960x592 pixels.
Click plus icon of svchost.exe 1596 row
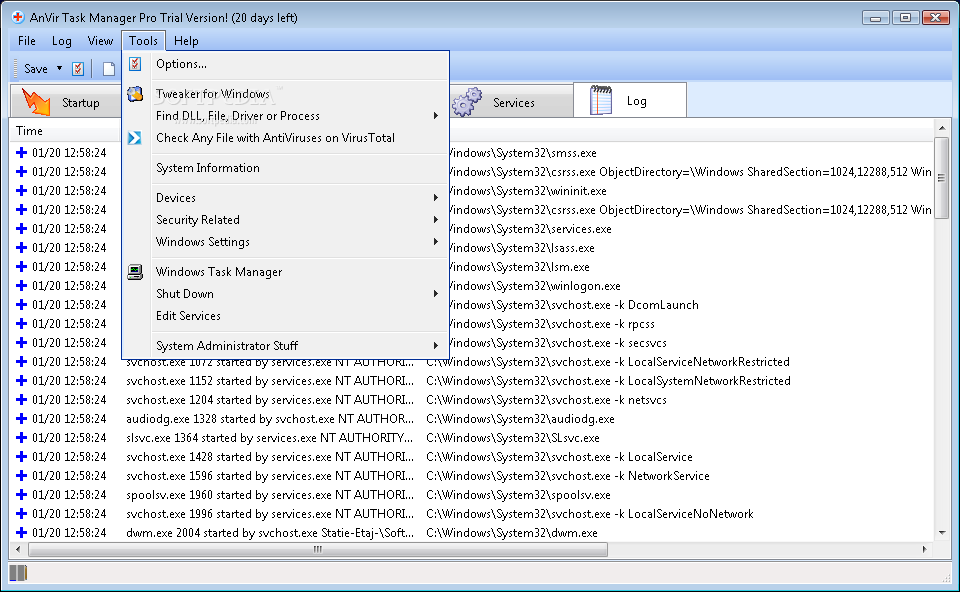pyautogui.click(x=21, y=476)
